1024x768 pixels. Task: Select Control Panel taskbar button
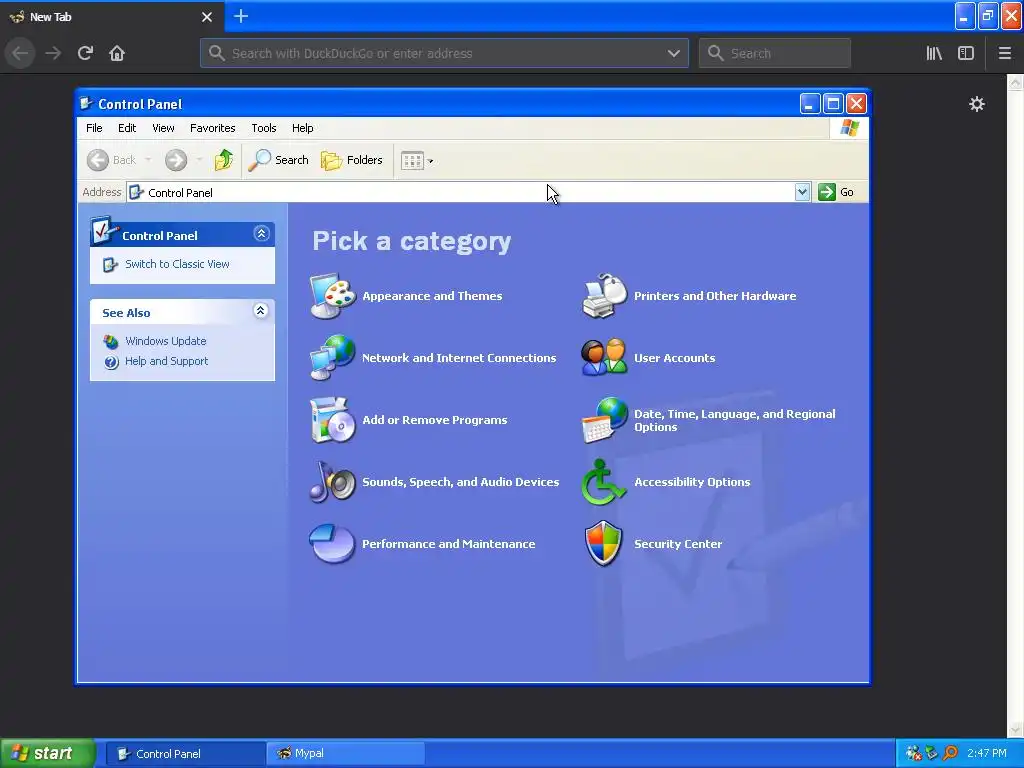coord(185,754)
